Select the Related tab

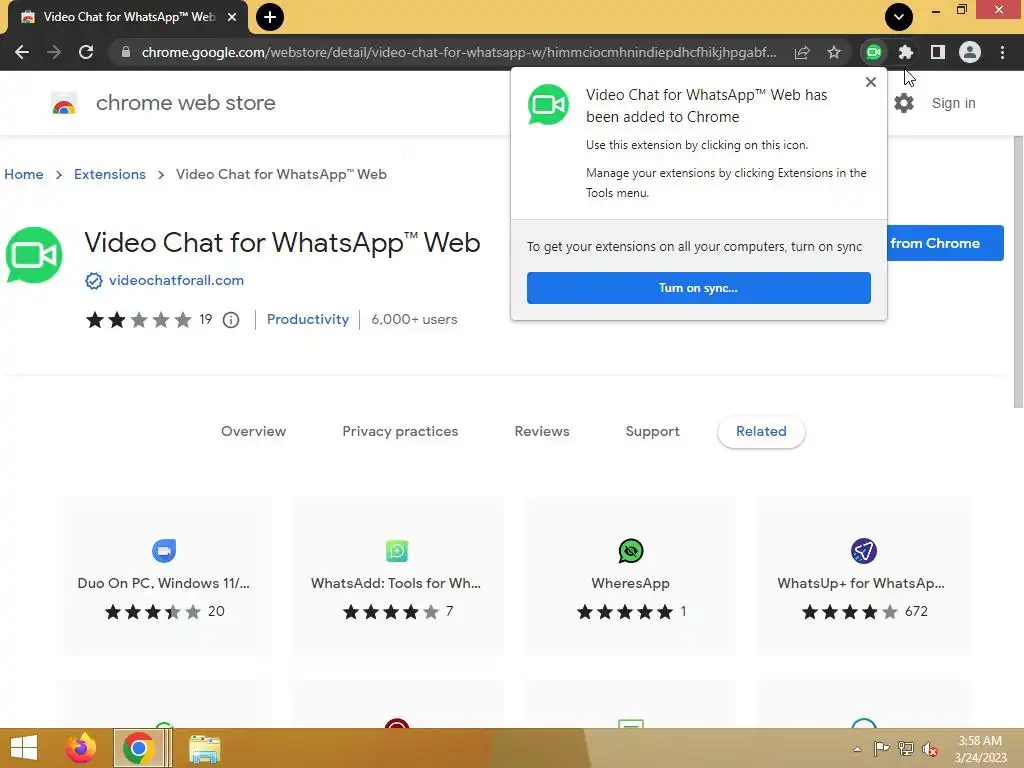click(x=761, y=432)
